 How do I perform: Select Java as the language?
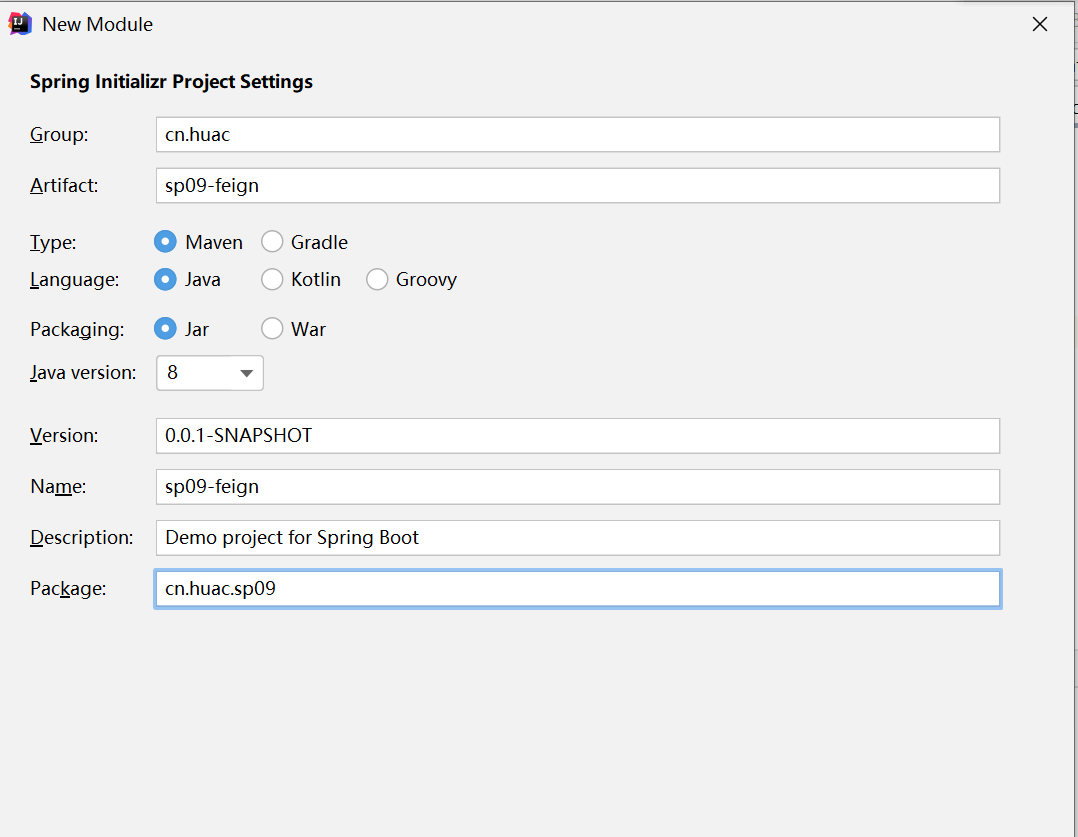166,280
